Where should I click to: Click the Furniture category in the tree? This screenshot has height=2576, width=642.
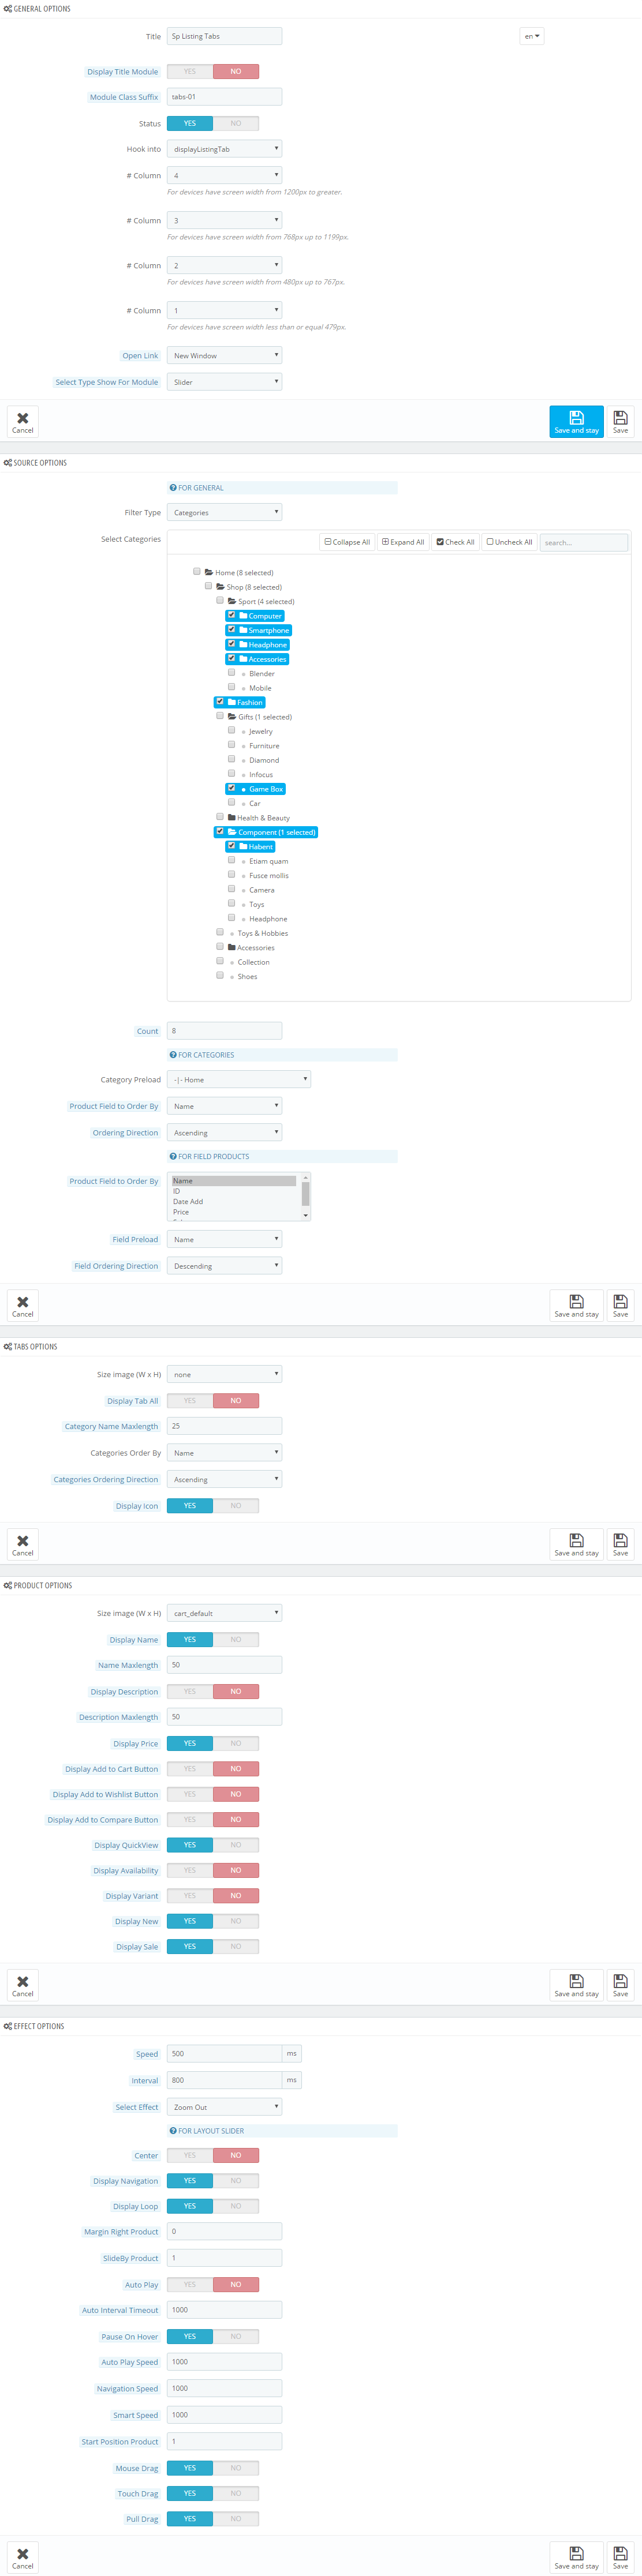click(x=264, y=746)
